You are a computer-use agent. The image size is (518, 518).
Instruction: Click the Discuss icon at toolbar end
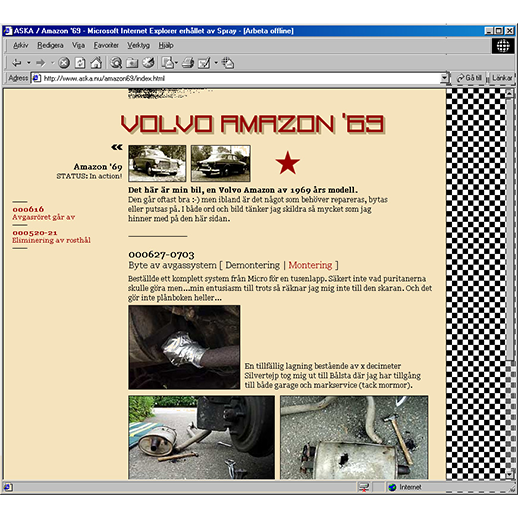point(228,63)
